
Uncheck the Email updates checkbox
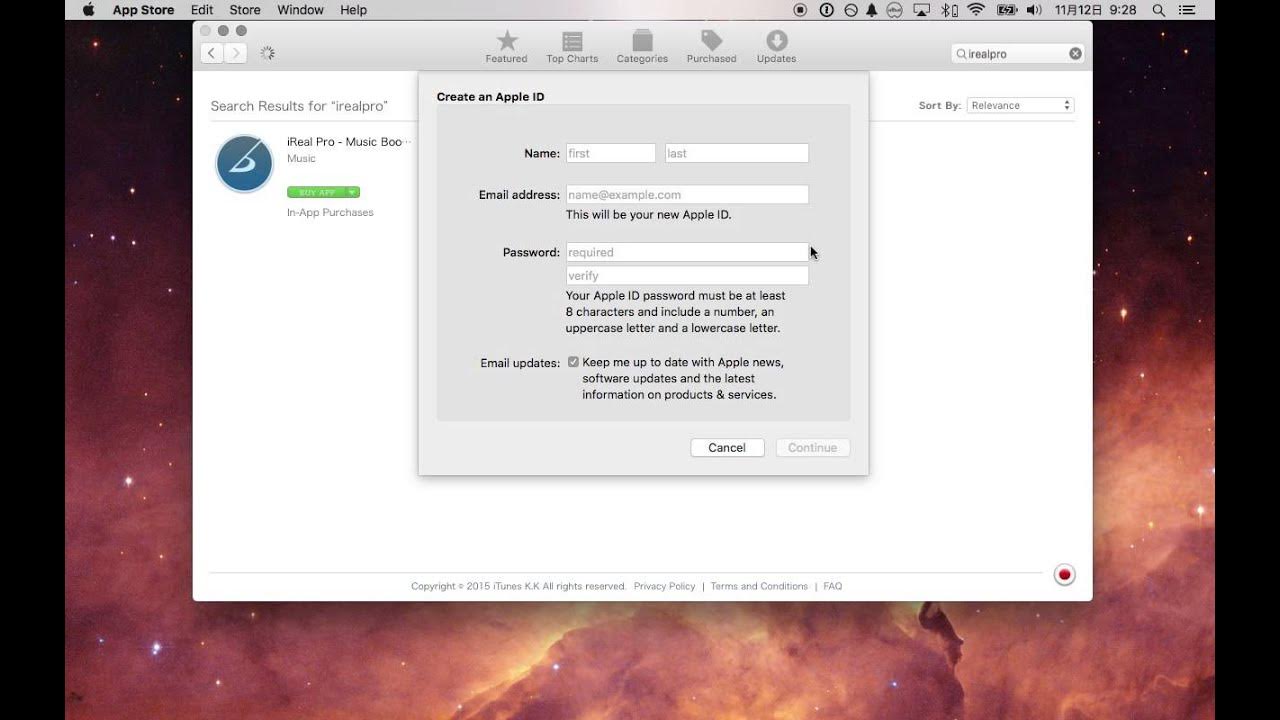pyautogui.click(x=573, y=362)
